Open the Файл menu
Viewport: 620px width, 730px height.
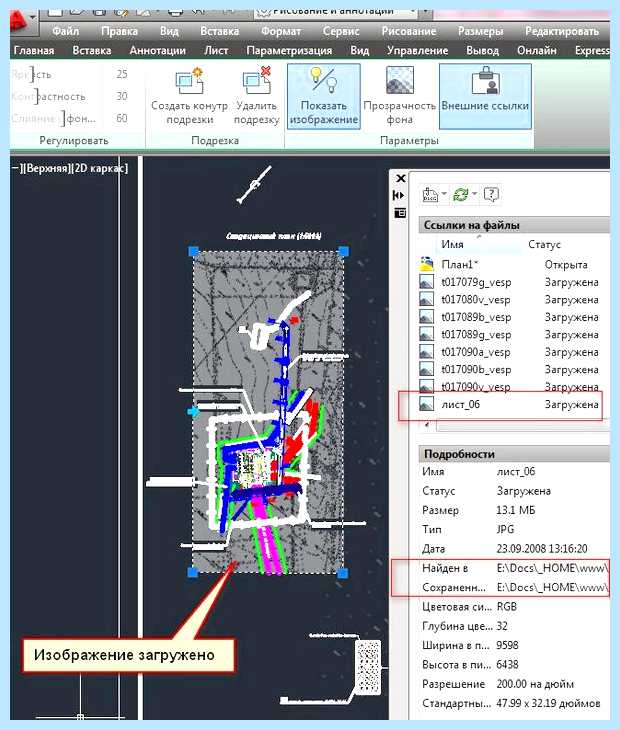pyautogui.click(x=65, y=31)
